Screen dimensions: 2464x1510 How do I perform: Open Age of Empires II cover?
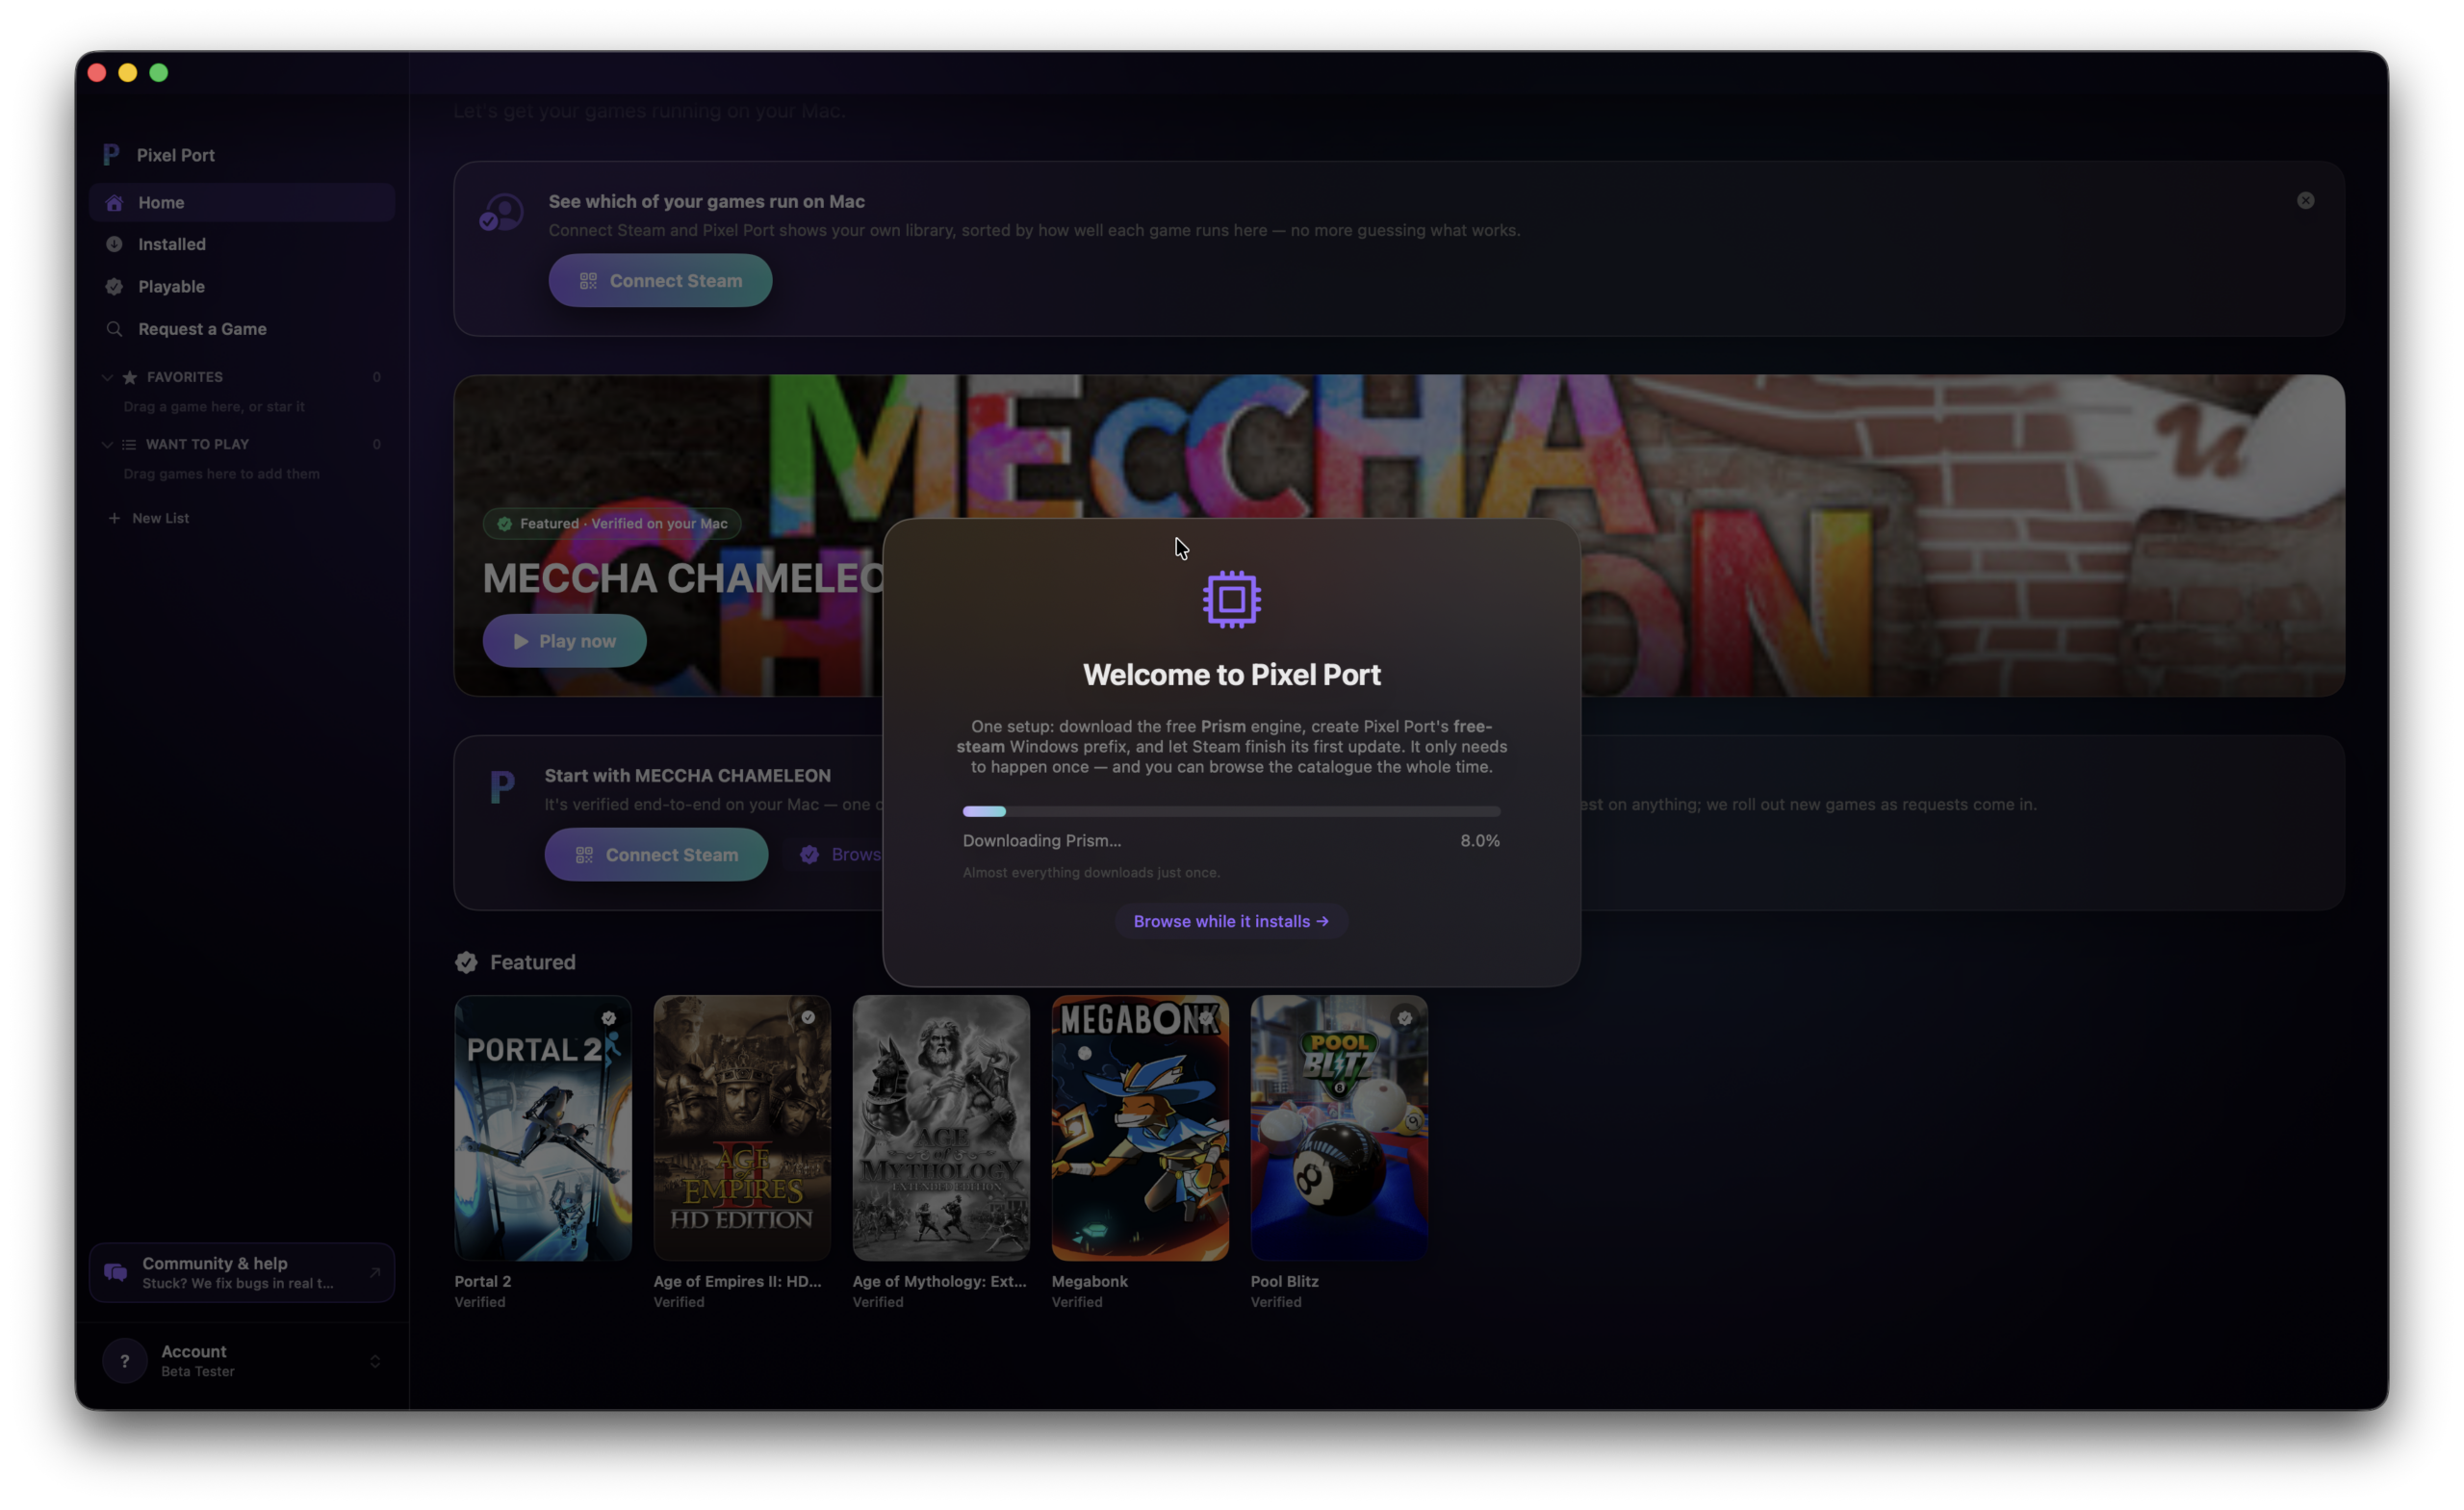[x=742, y=1128]
